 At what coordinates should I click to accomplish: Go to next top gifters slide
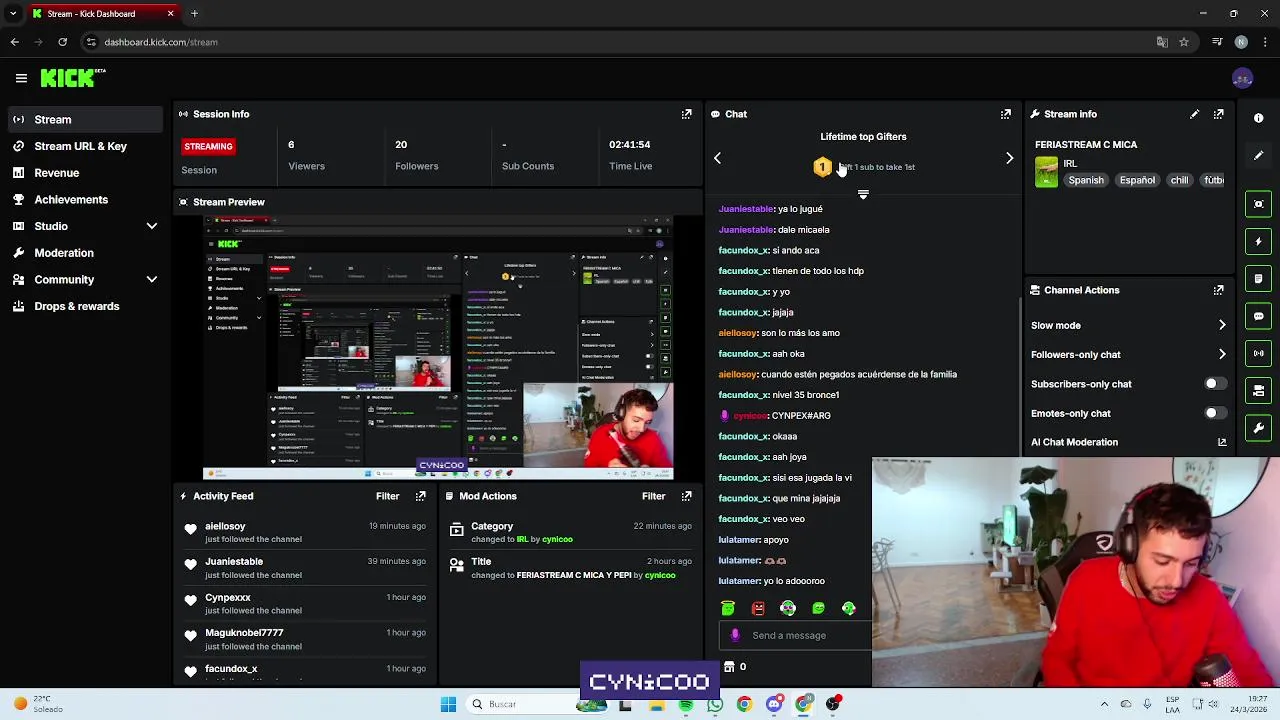click(1009, 158)
